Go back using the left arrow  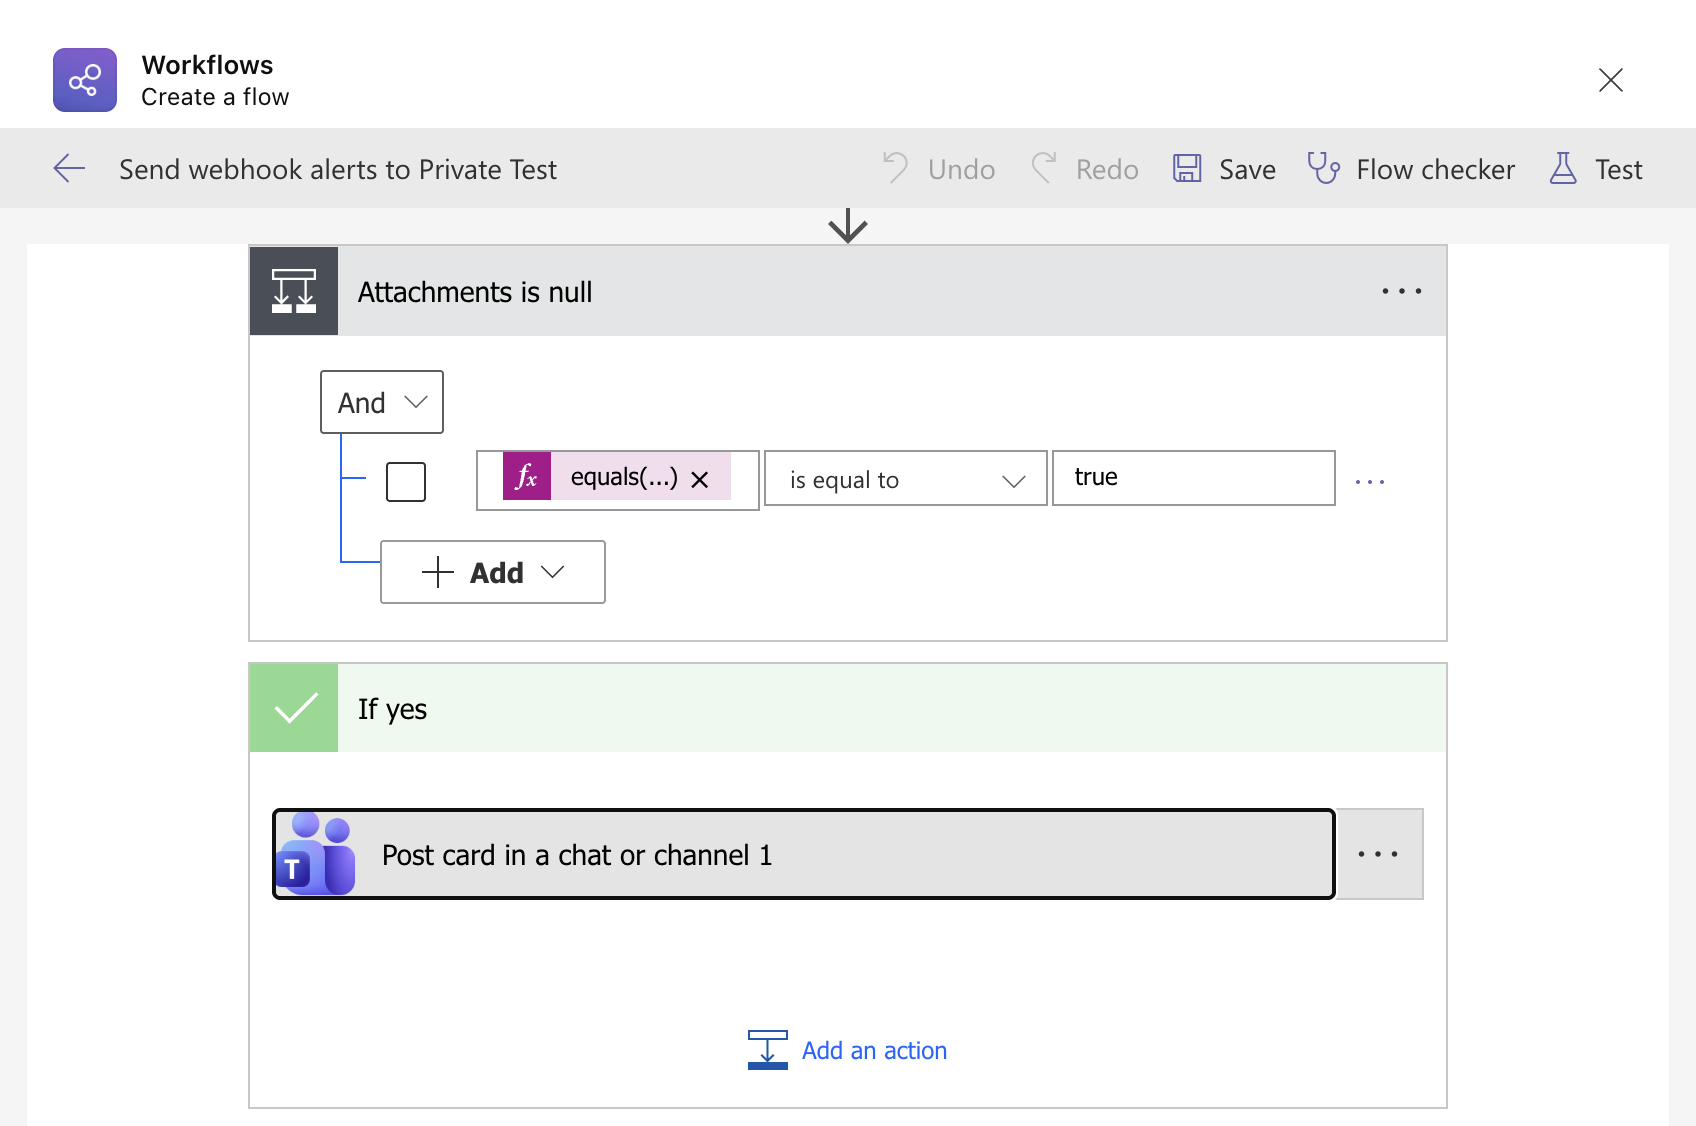pyautogui.click(x=69, y=169)
